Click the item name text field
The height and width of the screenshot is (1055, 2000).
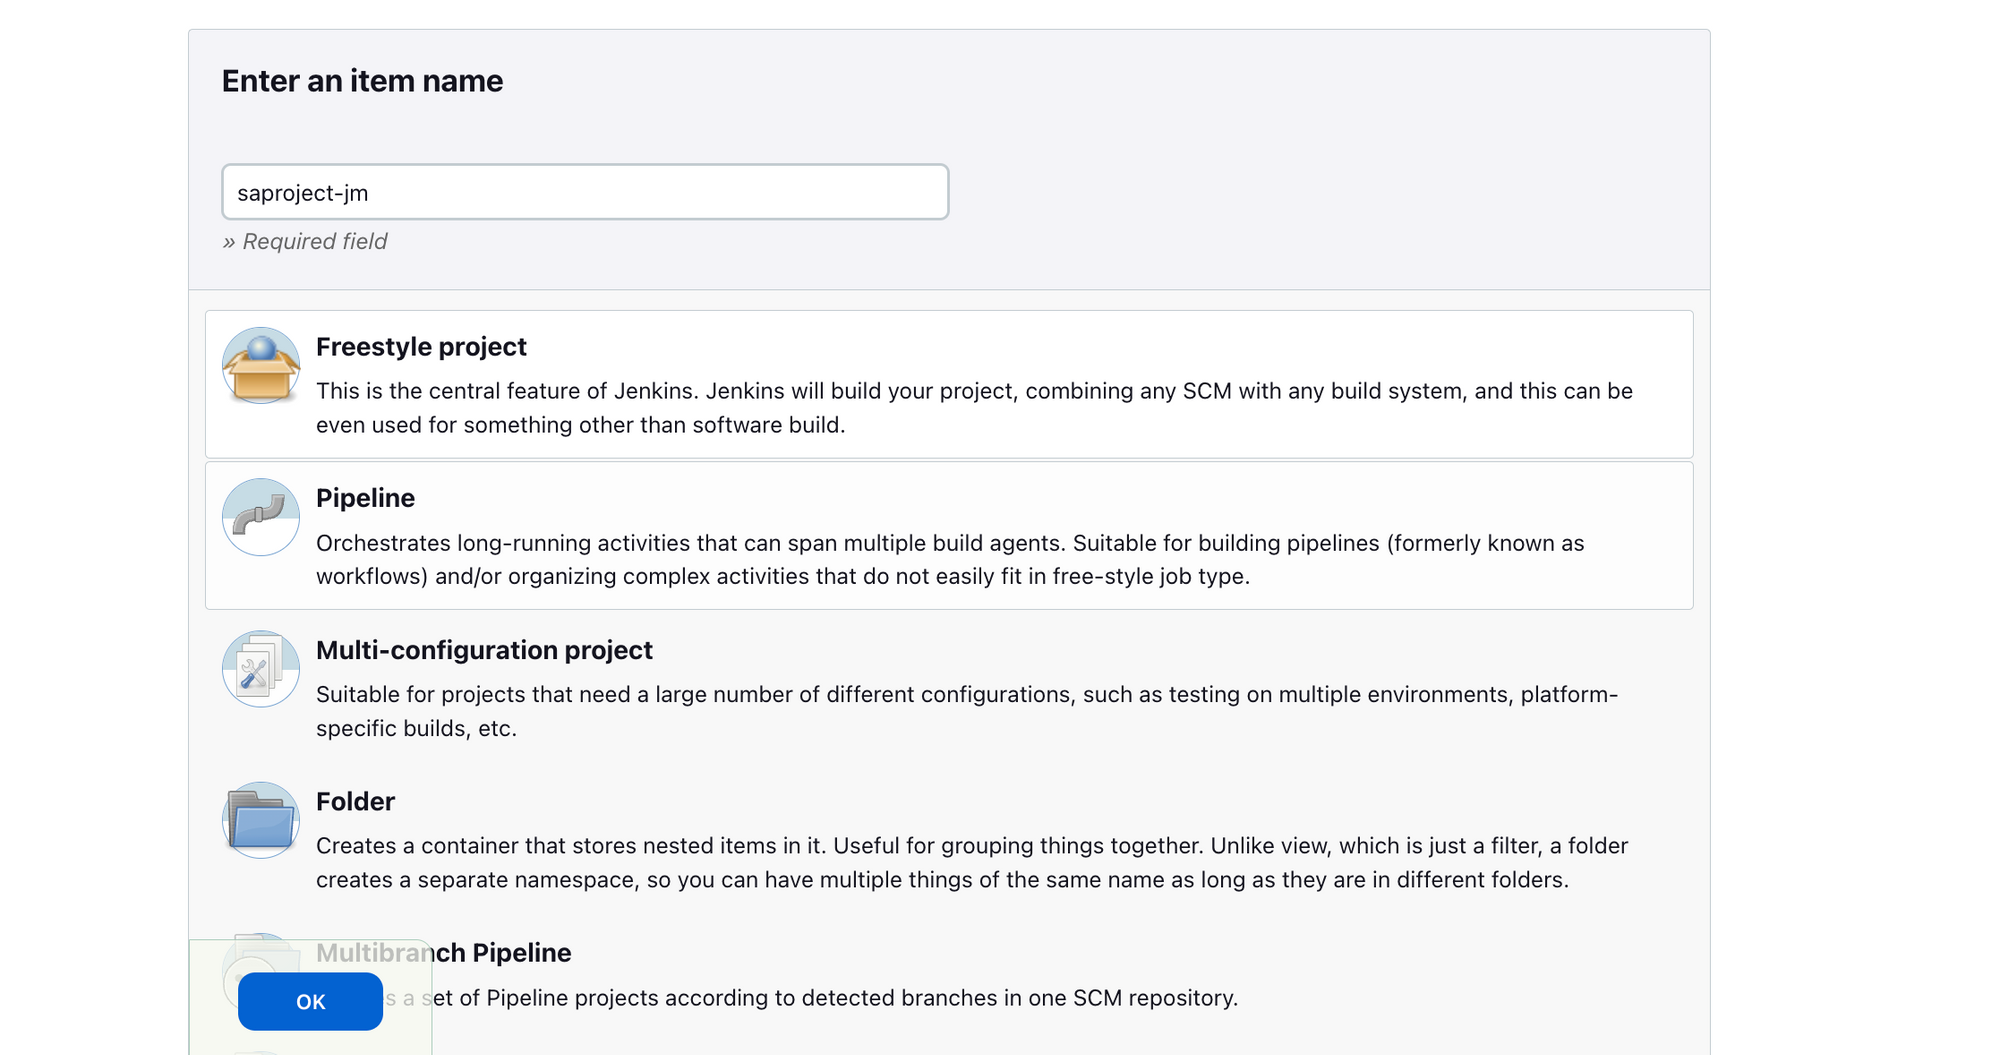[x=585, y=192]
